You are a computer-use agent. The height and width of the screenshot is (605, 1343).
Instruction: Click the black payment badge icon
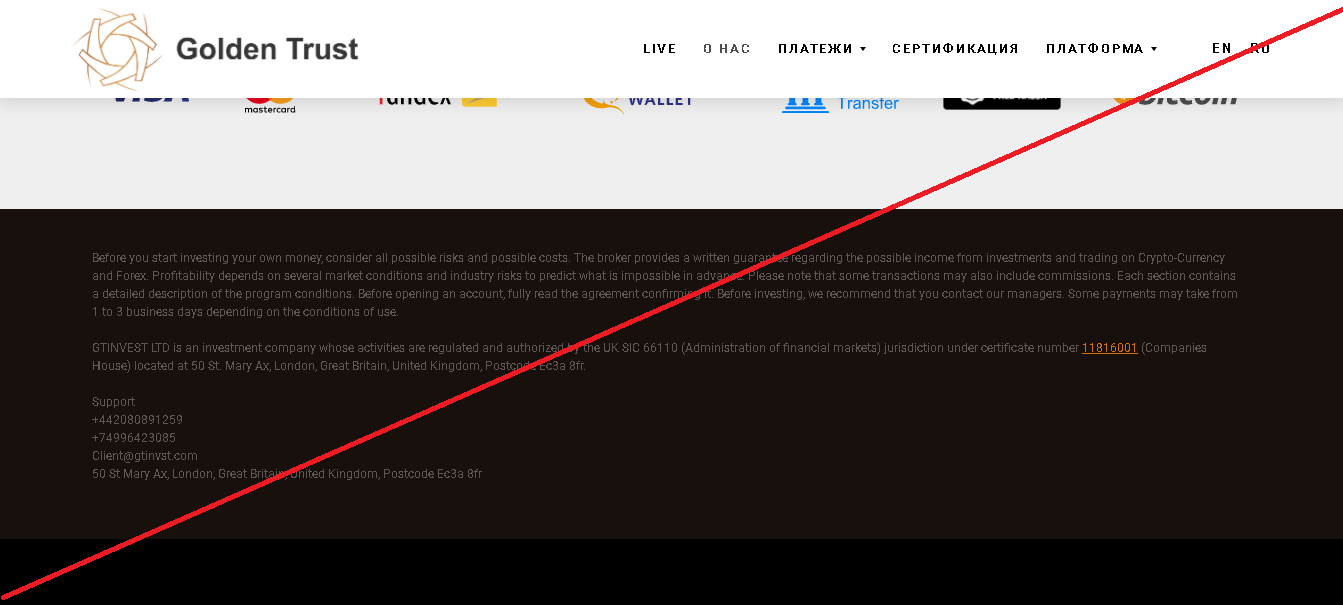tap(1001, 100)
